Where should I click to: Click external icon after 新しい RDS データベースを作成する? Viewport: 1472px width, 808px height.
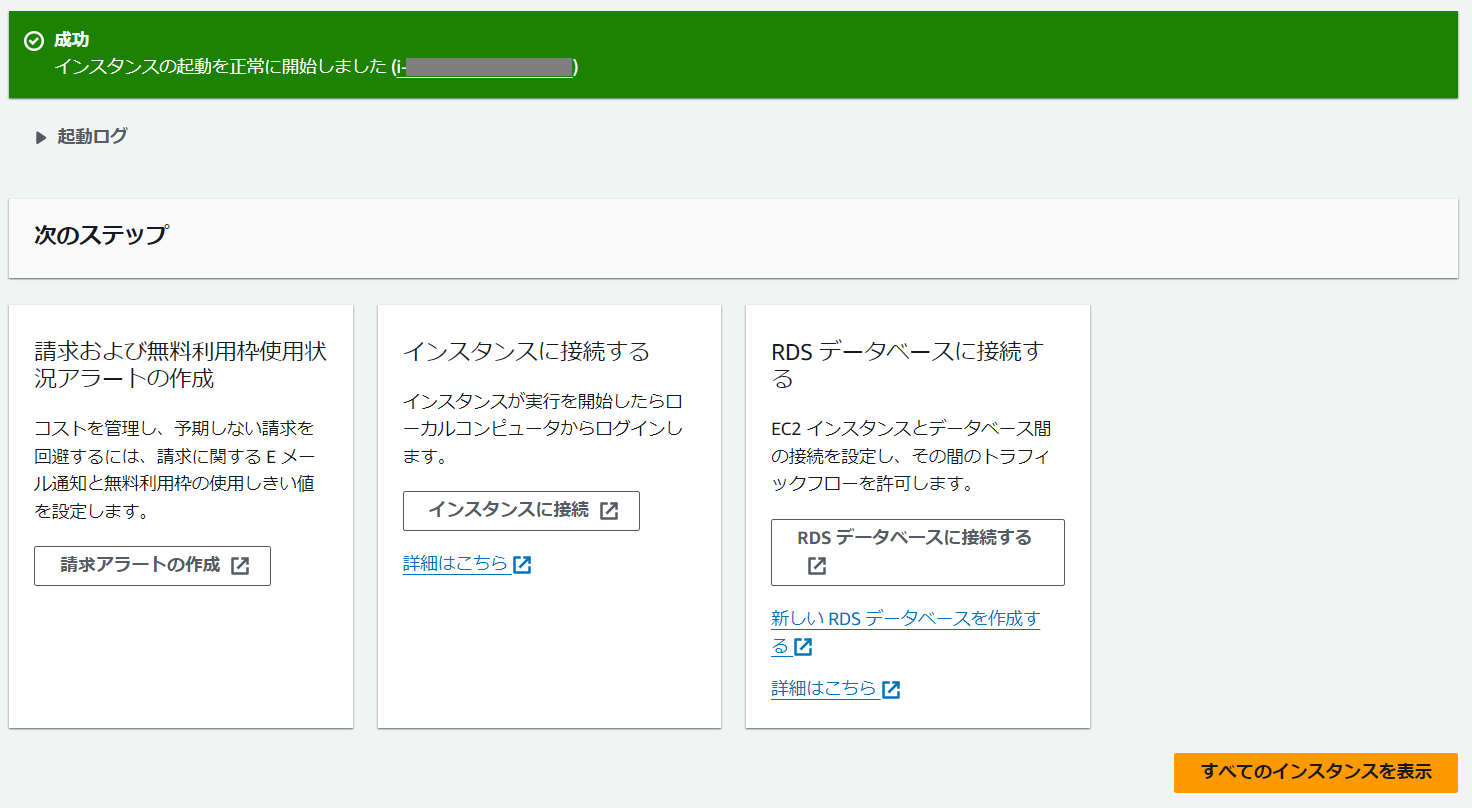pyautogui.click(x=803, y=647)
